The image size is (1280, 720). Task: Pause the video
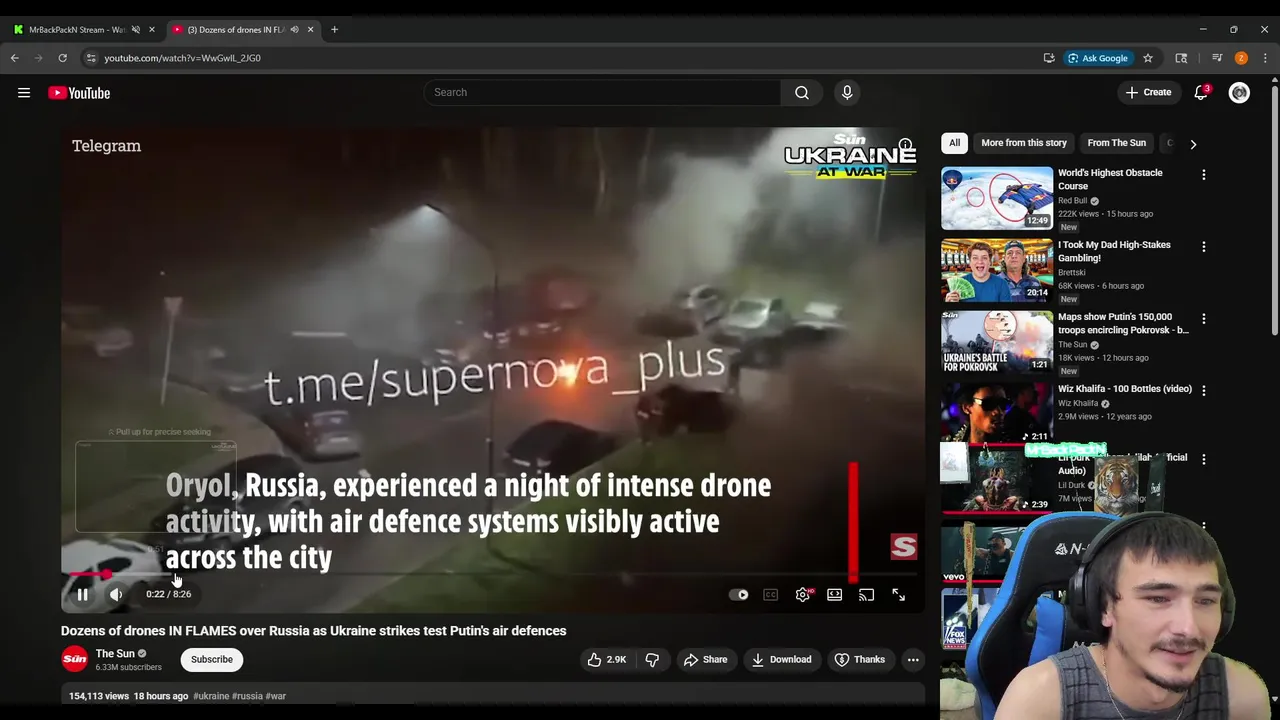click(x=83, y=594)
